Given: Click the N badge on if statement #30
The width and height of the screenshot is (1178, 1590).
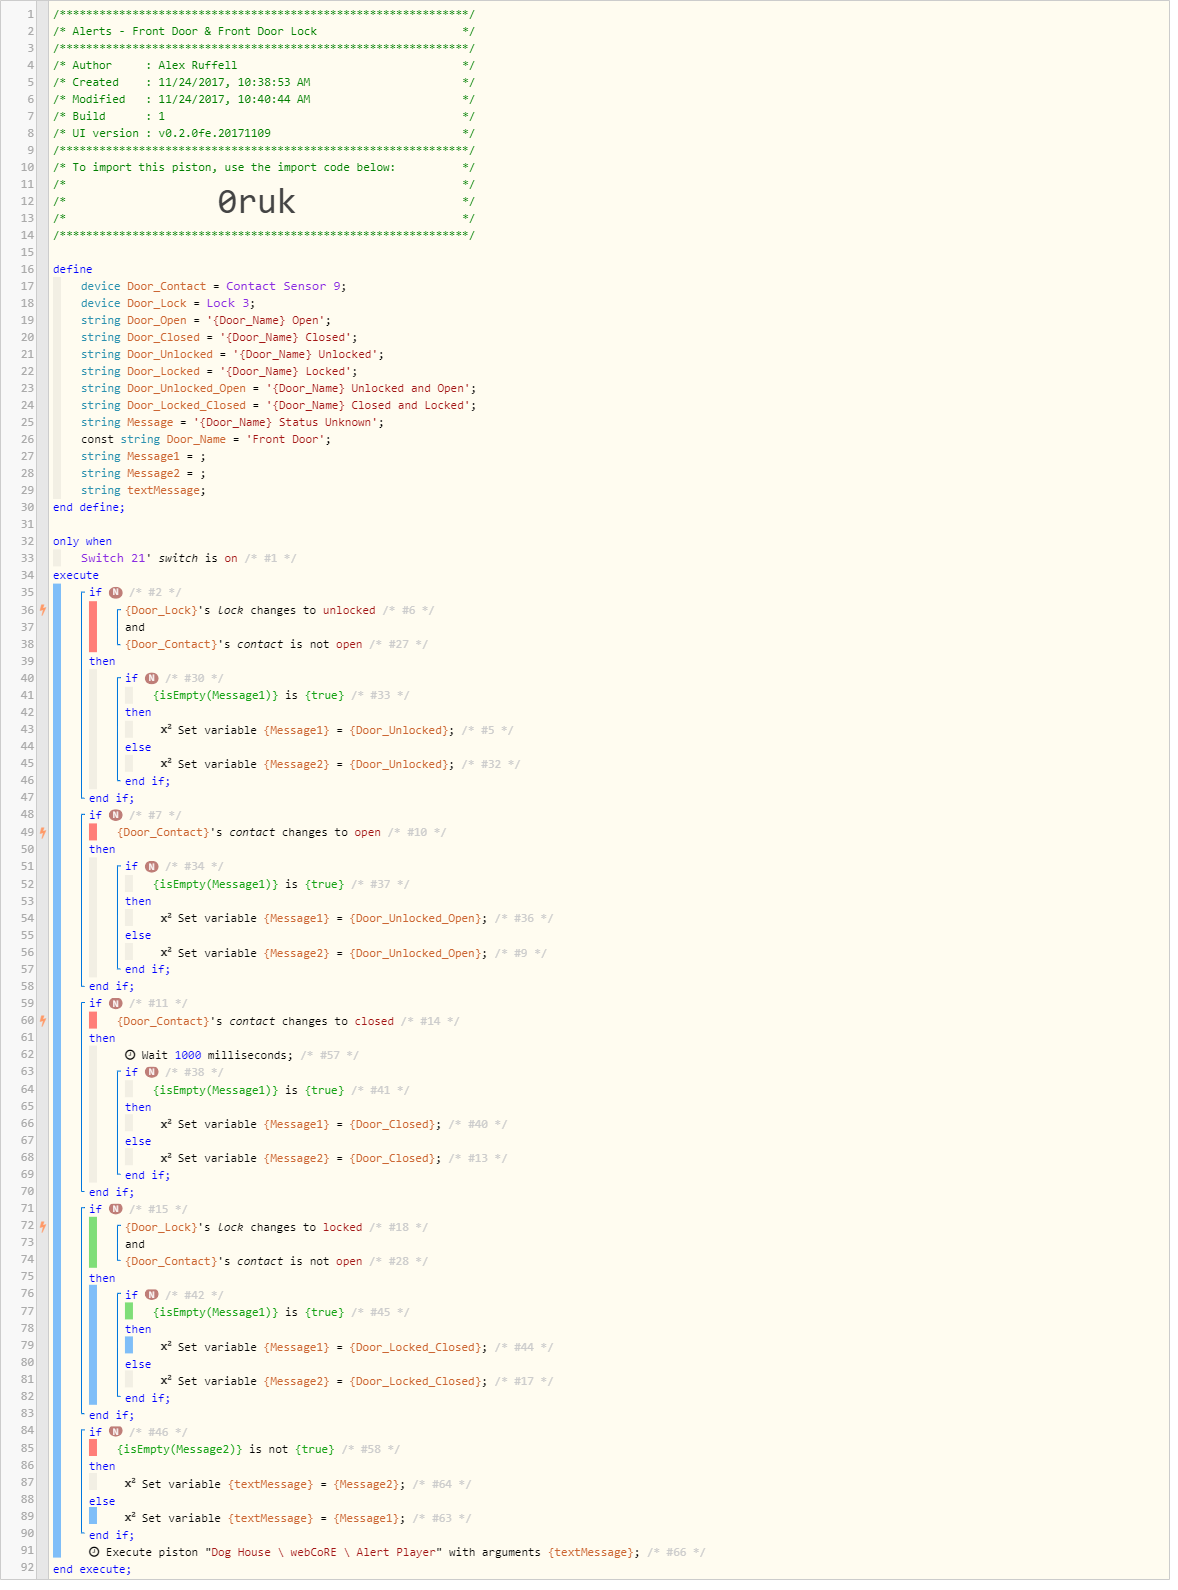Looking at the screenshot, I should pyautogui.click(x=152, y=678).
